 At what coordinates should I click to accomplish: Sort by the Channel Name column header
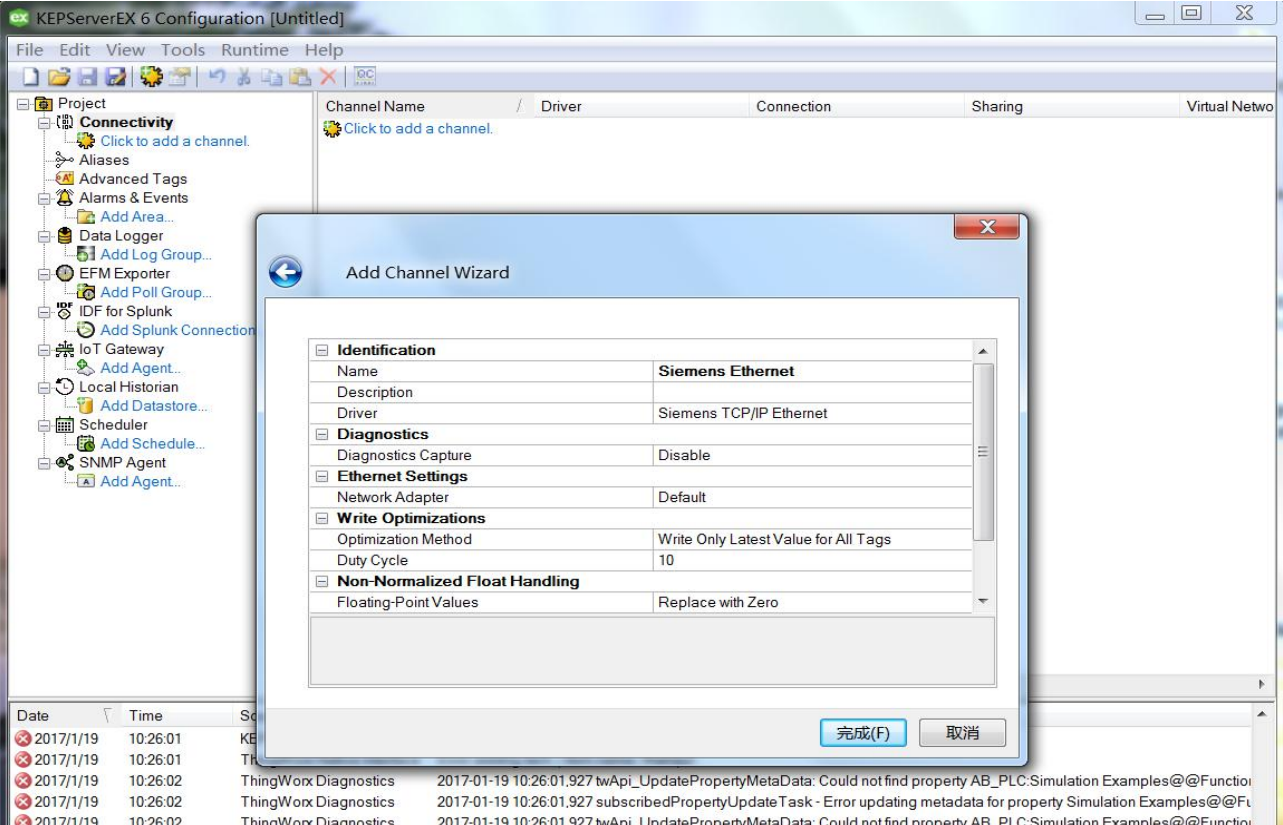click(x=424, y=106)
